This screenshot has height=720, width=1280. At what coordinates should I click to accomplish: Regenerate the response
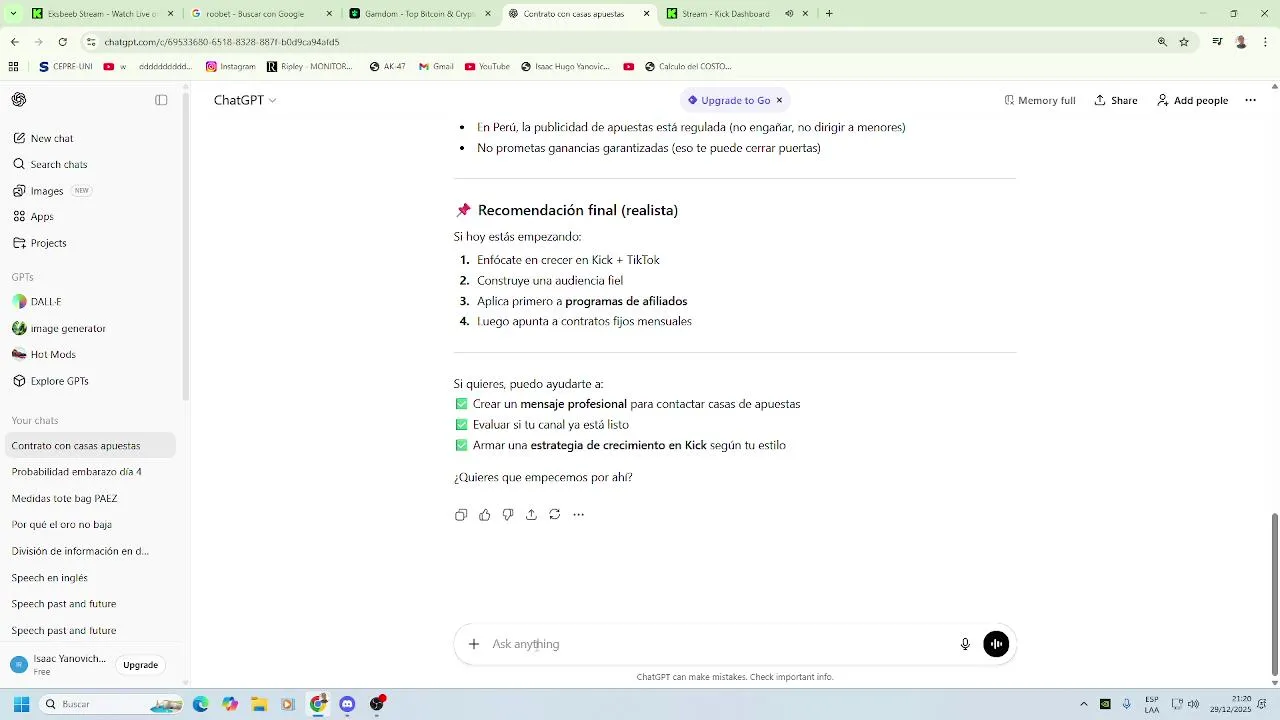[x=555, y=515]
